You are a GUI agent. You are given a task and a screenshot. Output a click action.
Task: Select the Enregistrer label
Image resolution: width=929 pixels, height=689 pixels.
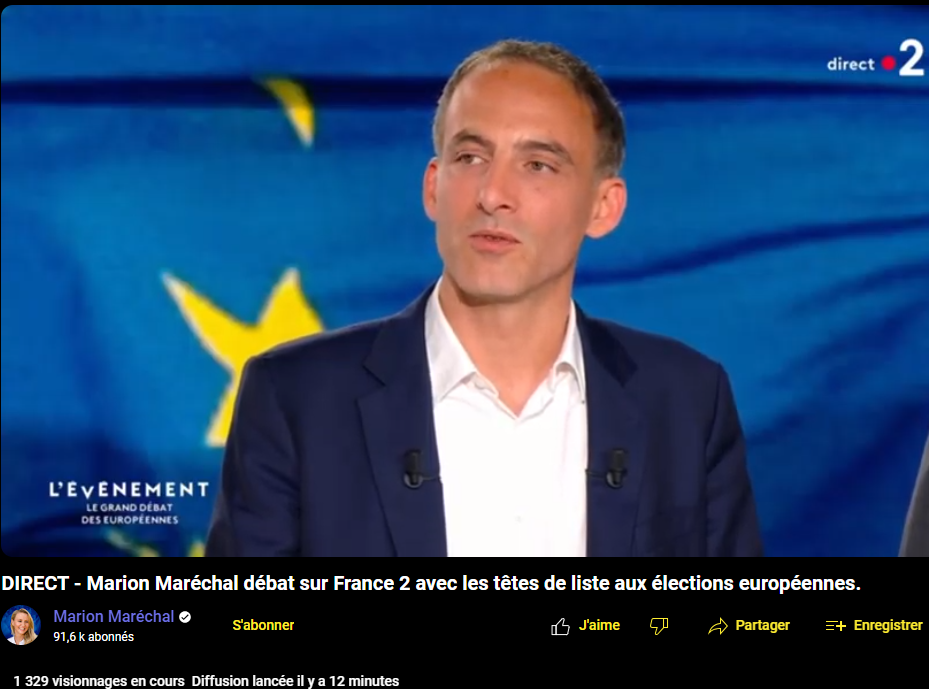[888, 626]
